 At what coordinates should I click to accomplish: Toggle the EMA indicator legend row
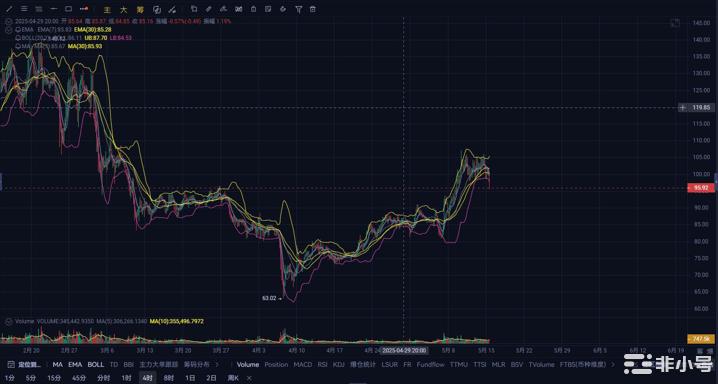pos(64,29)
